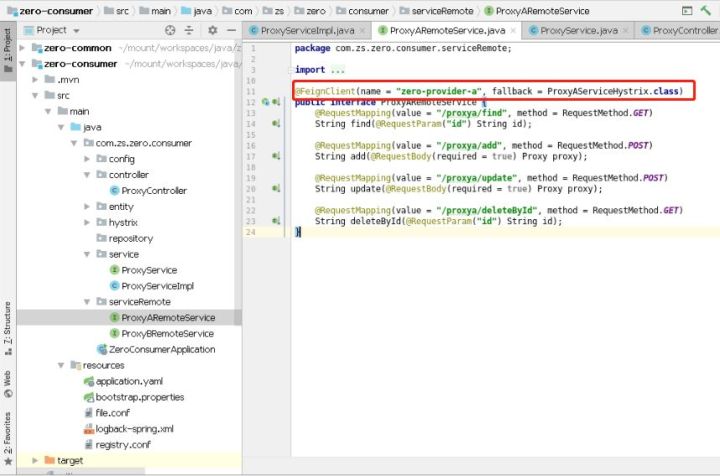
Task: Click the src breadcrumb in navigation bar
Action: pyautogui.click(x=117, y=11)
